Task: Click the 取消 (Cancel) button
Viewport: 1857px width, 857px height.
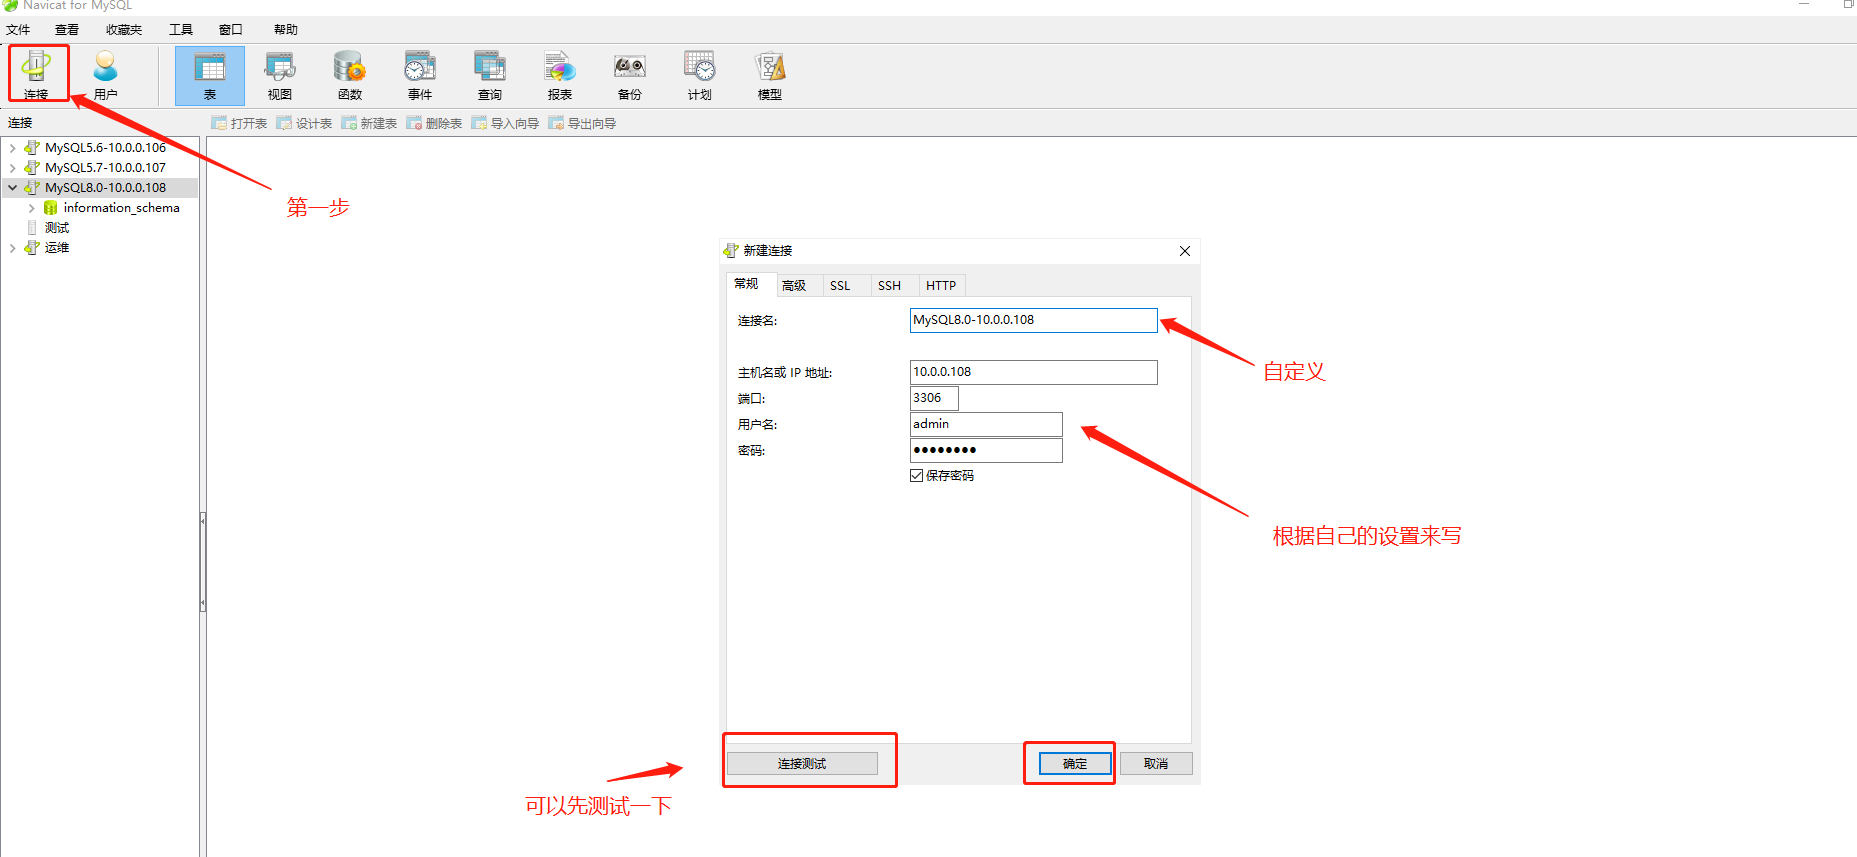Action: click(x=1156, y=764)
